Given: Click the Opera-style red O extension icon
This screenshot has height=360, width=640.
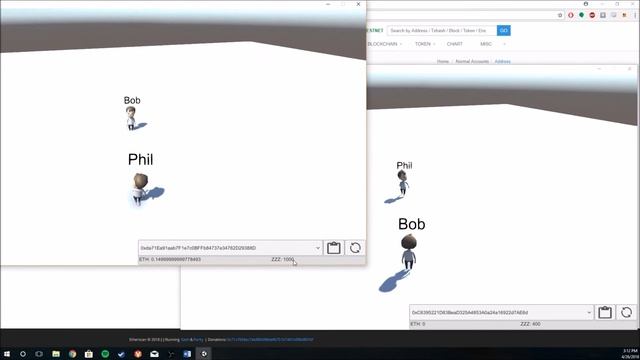Looking at the screenshot, I should coord(571,15).
